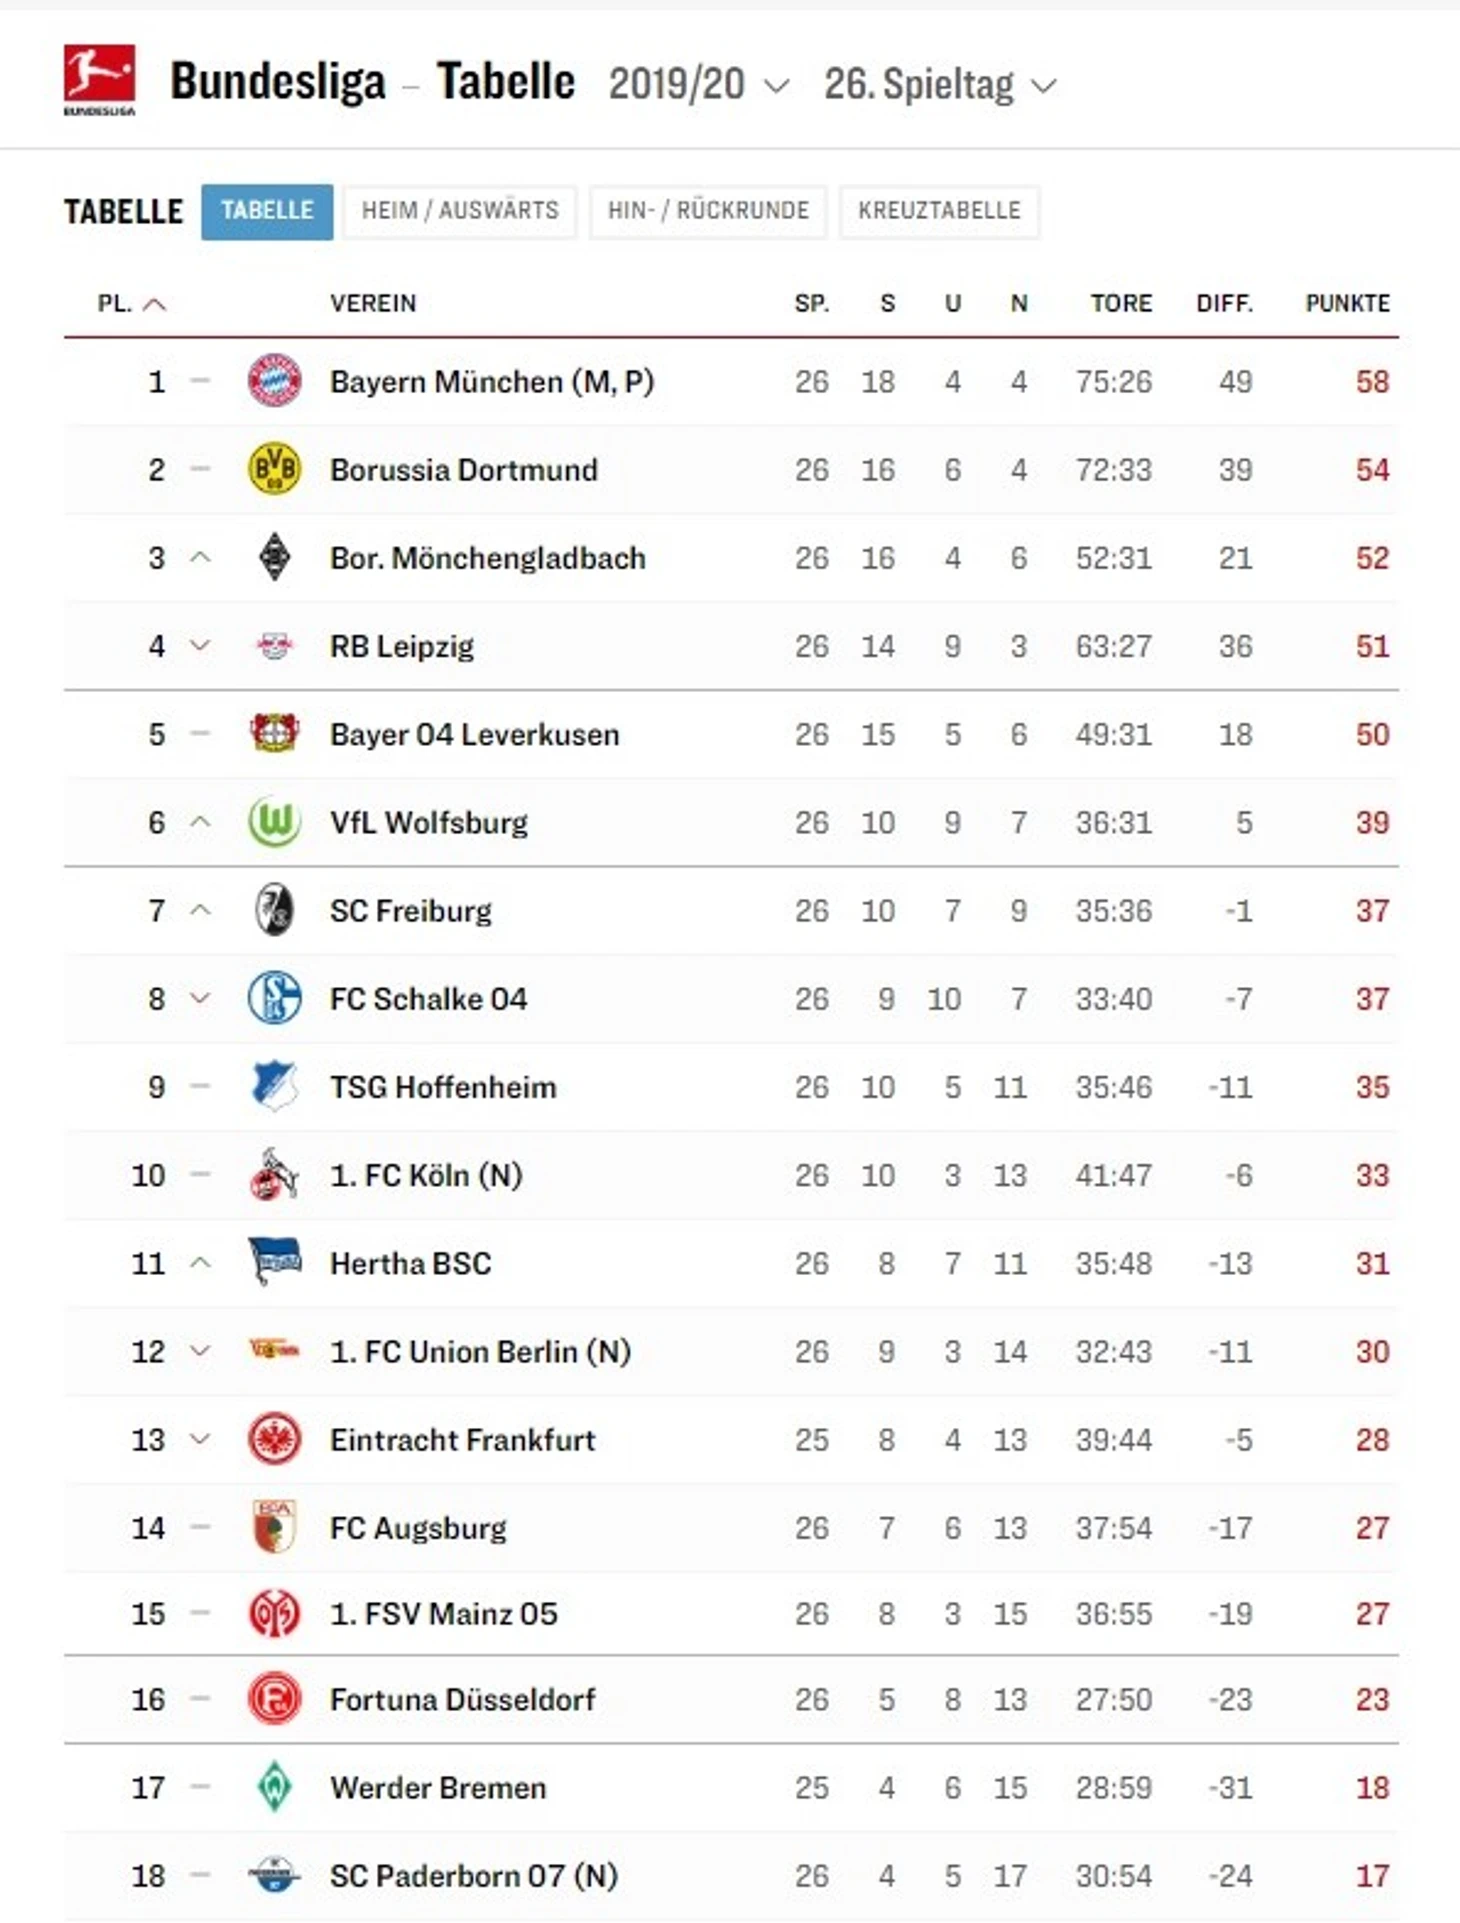Click the Eintracht Frankfurt eagle crest
This screenshot has width=1460, height=1923.
[x=274, y=1439]
